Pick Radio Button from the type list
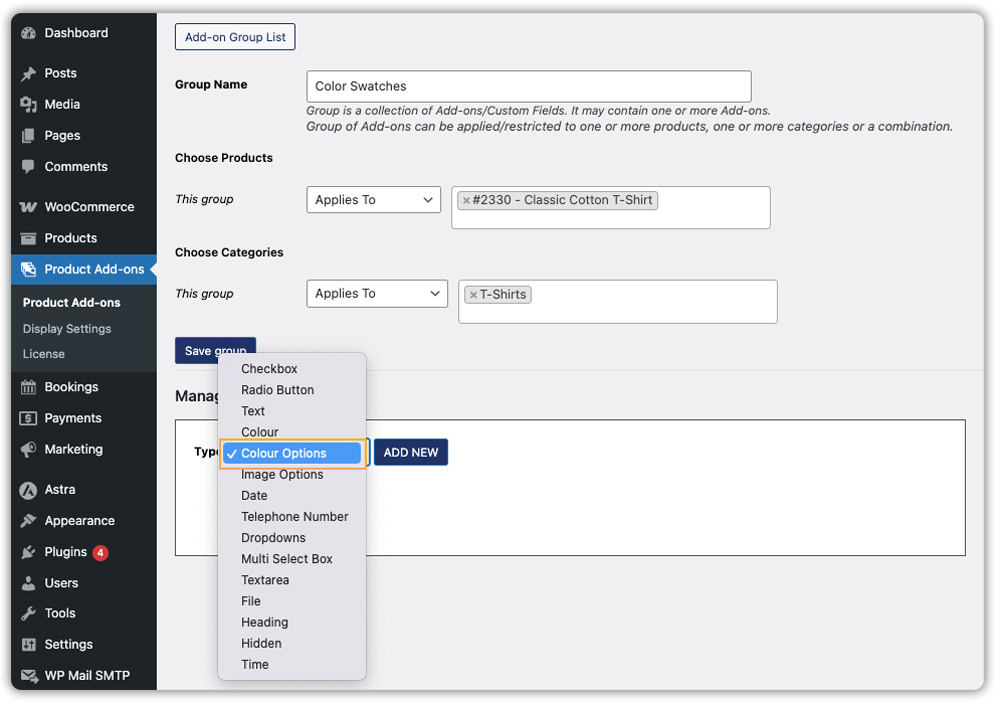The width and height of the screenshot is (1000, 702). pos(277,390)
